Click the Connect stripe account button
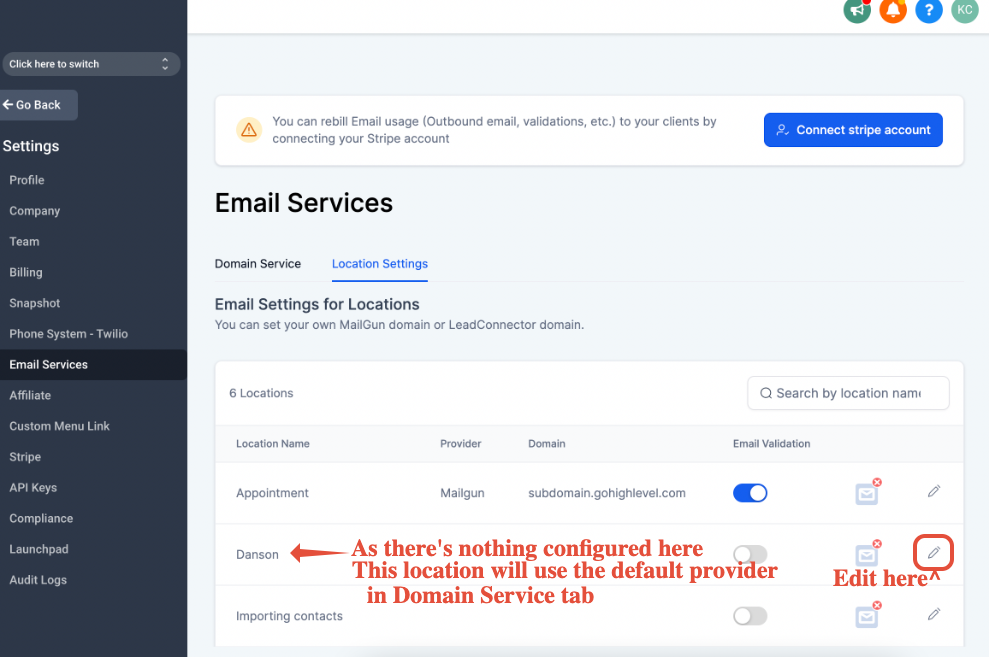 point(853,130)
